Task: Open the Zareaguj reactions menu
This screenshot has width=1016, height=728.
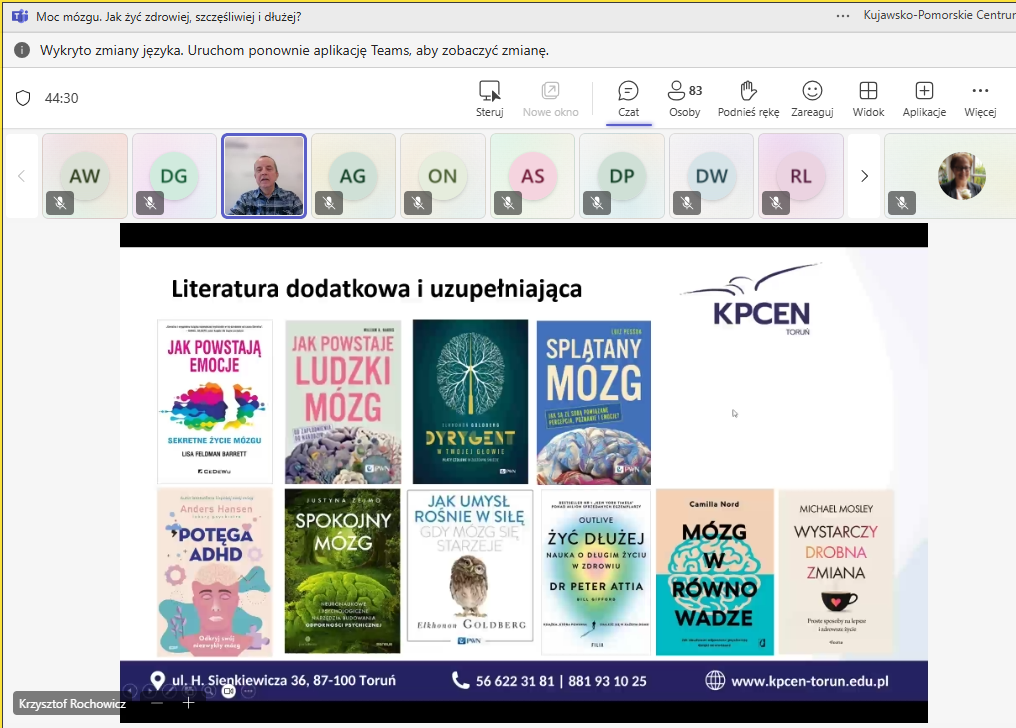Action: (812, 99)
